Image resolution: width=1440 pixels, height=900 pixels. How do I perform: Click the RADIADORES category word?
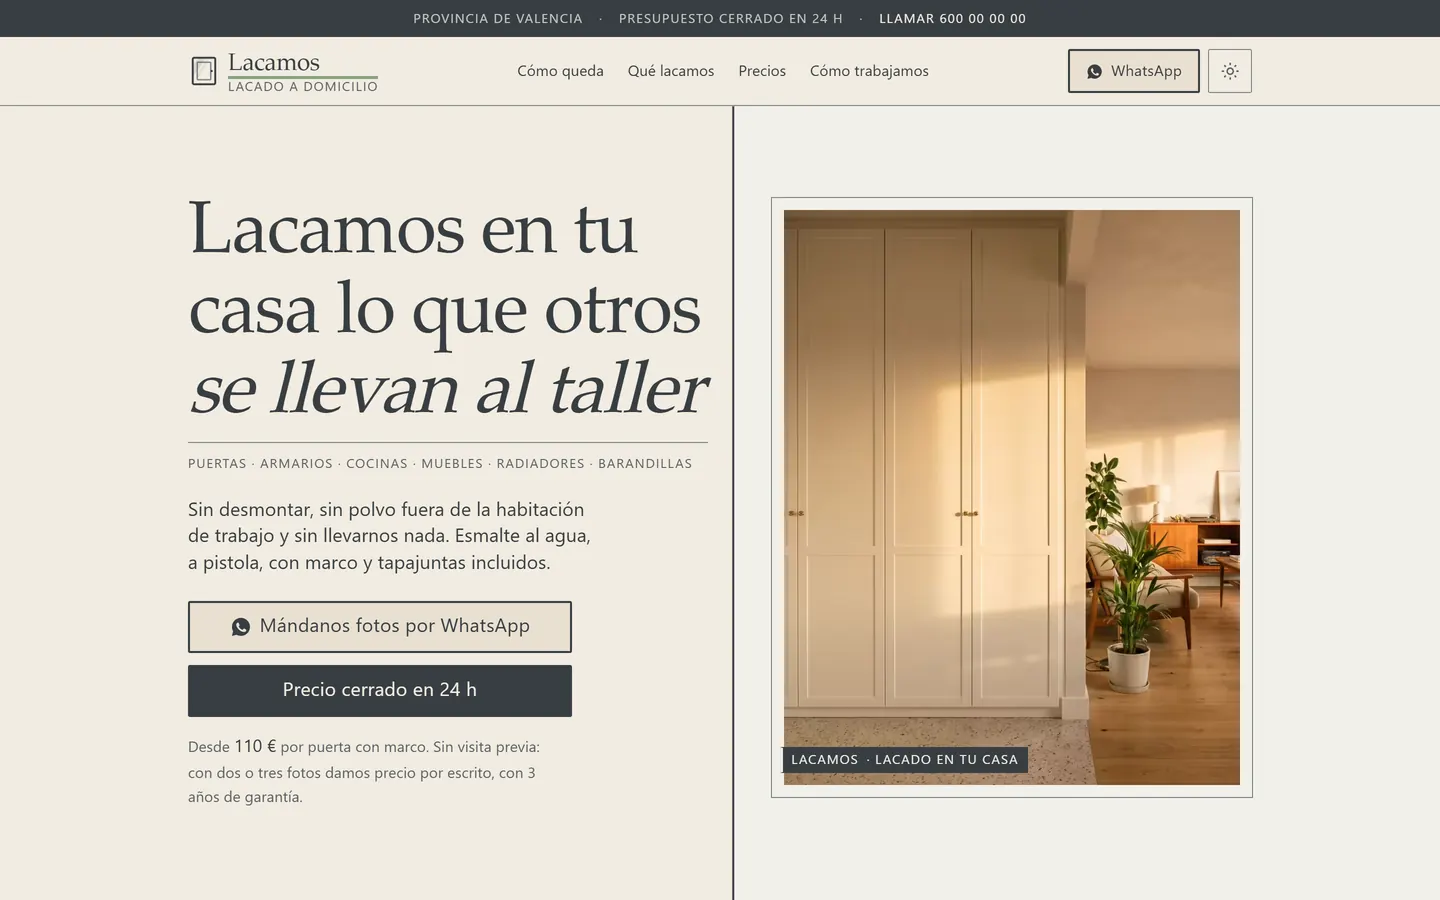(x=540, y=464)
